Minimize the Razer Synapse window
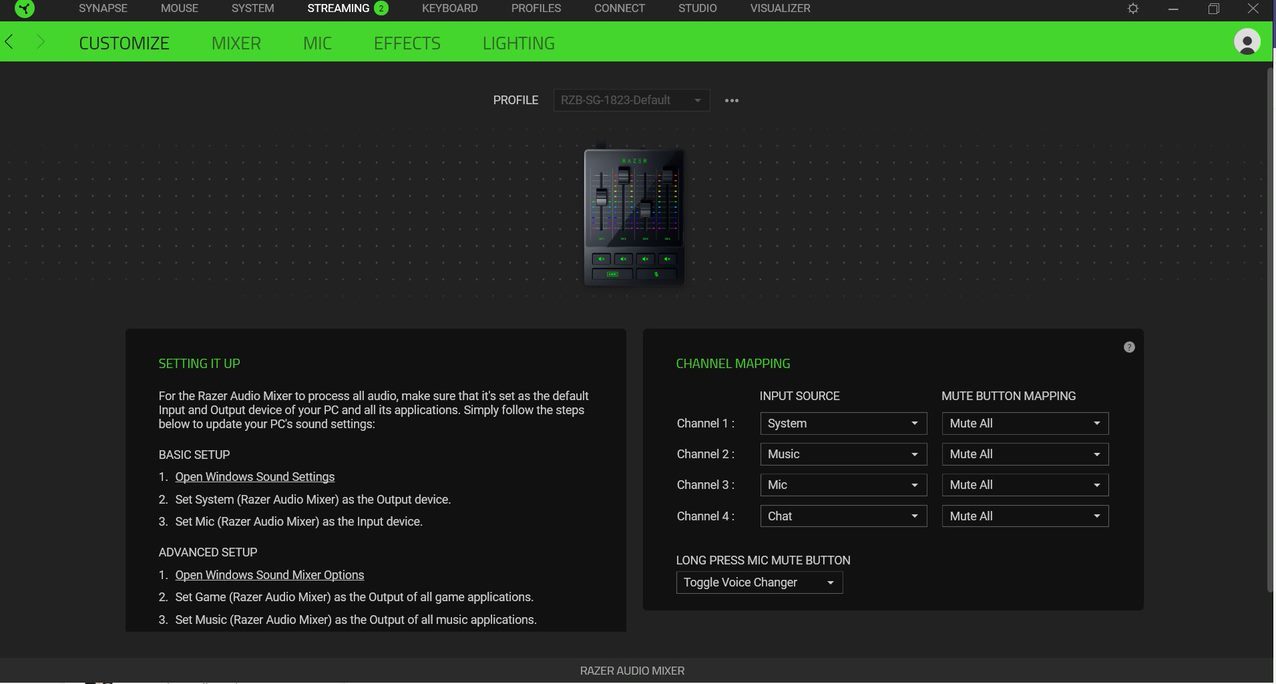 coord(1173,8)
